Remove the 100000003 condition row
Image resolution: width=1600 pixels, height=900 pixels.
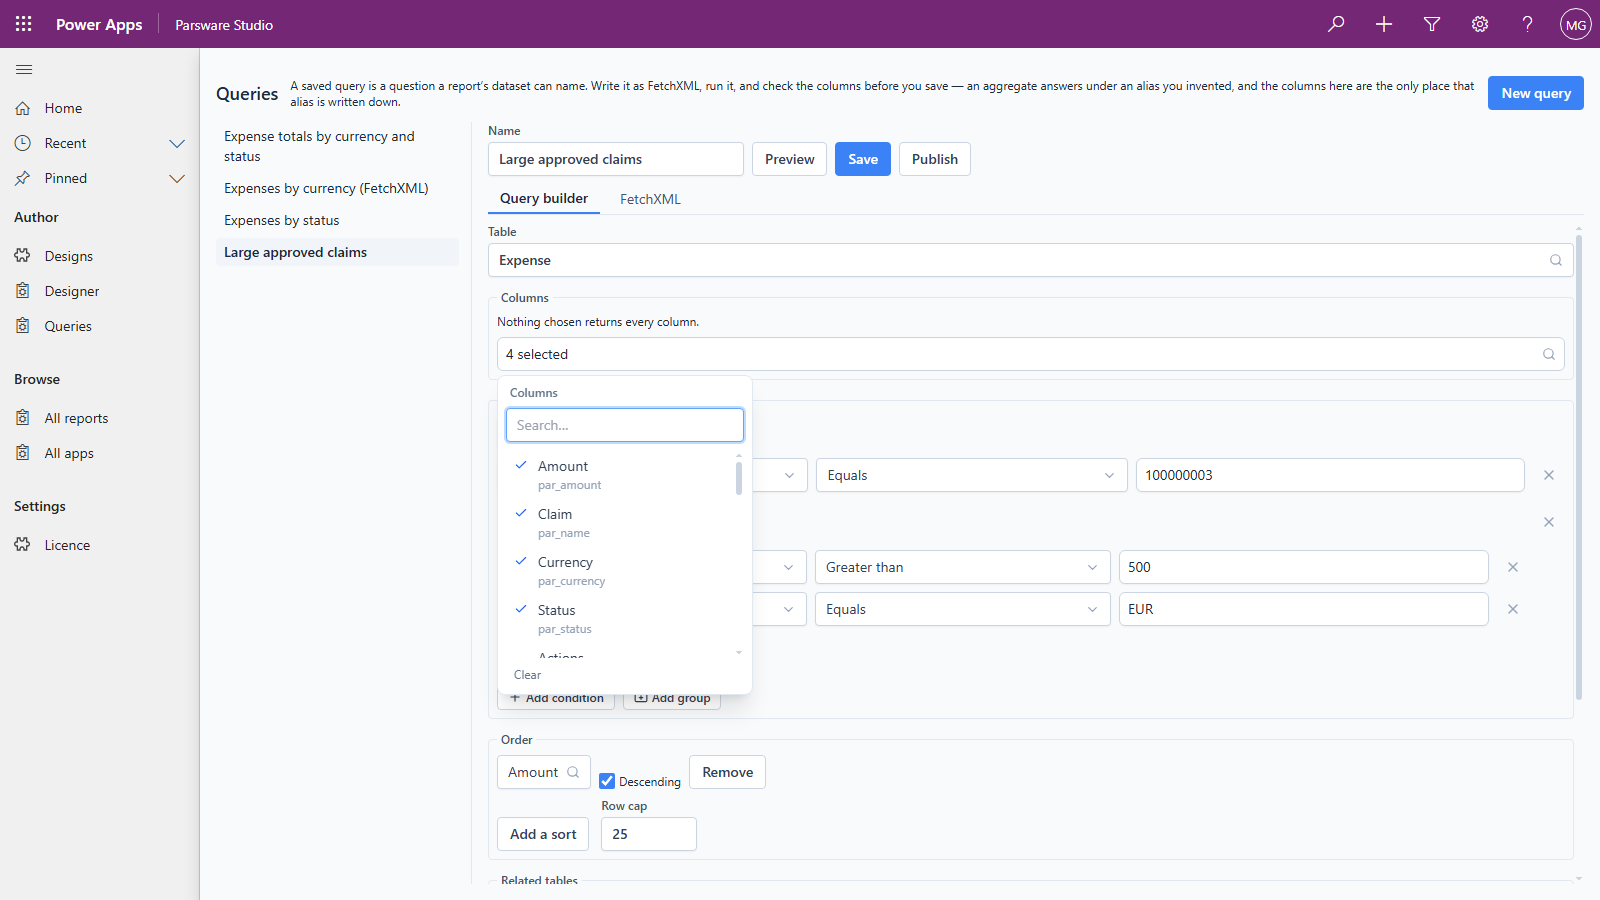1549,475
